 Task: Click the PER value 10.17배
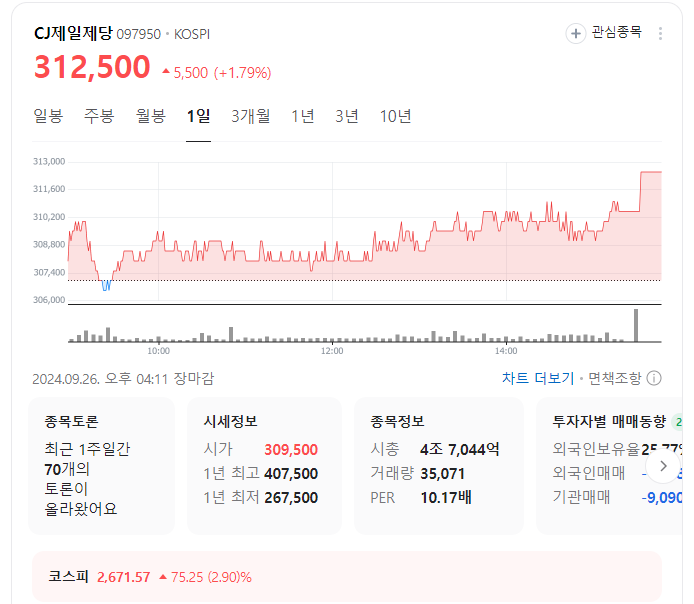[446, 497]
